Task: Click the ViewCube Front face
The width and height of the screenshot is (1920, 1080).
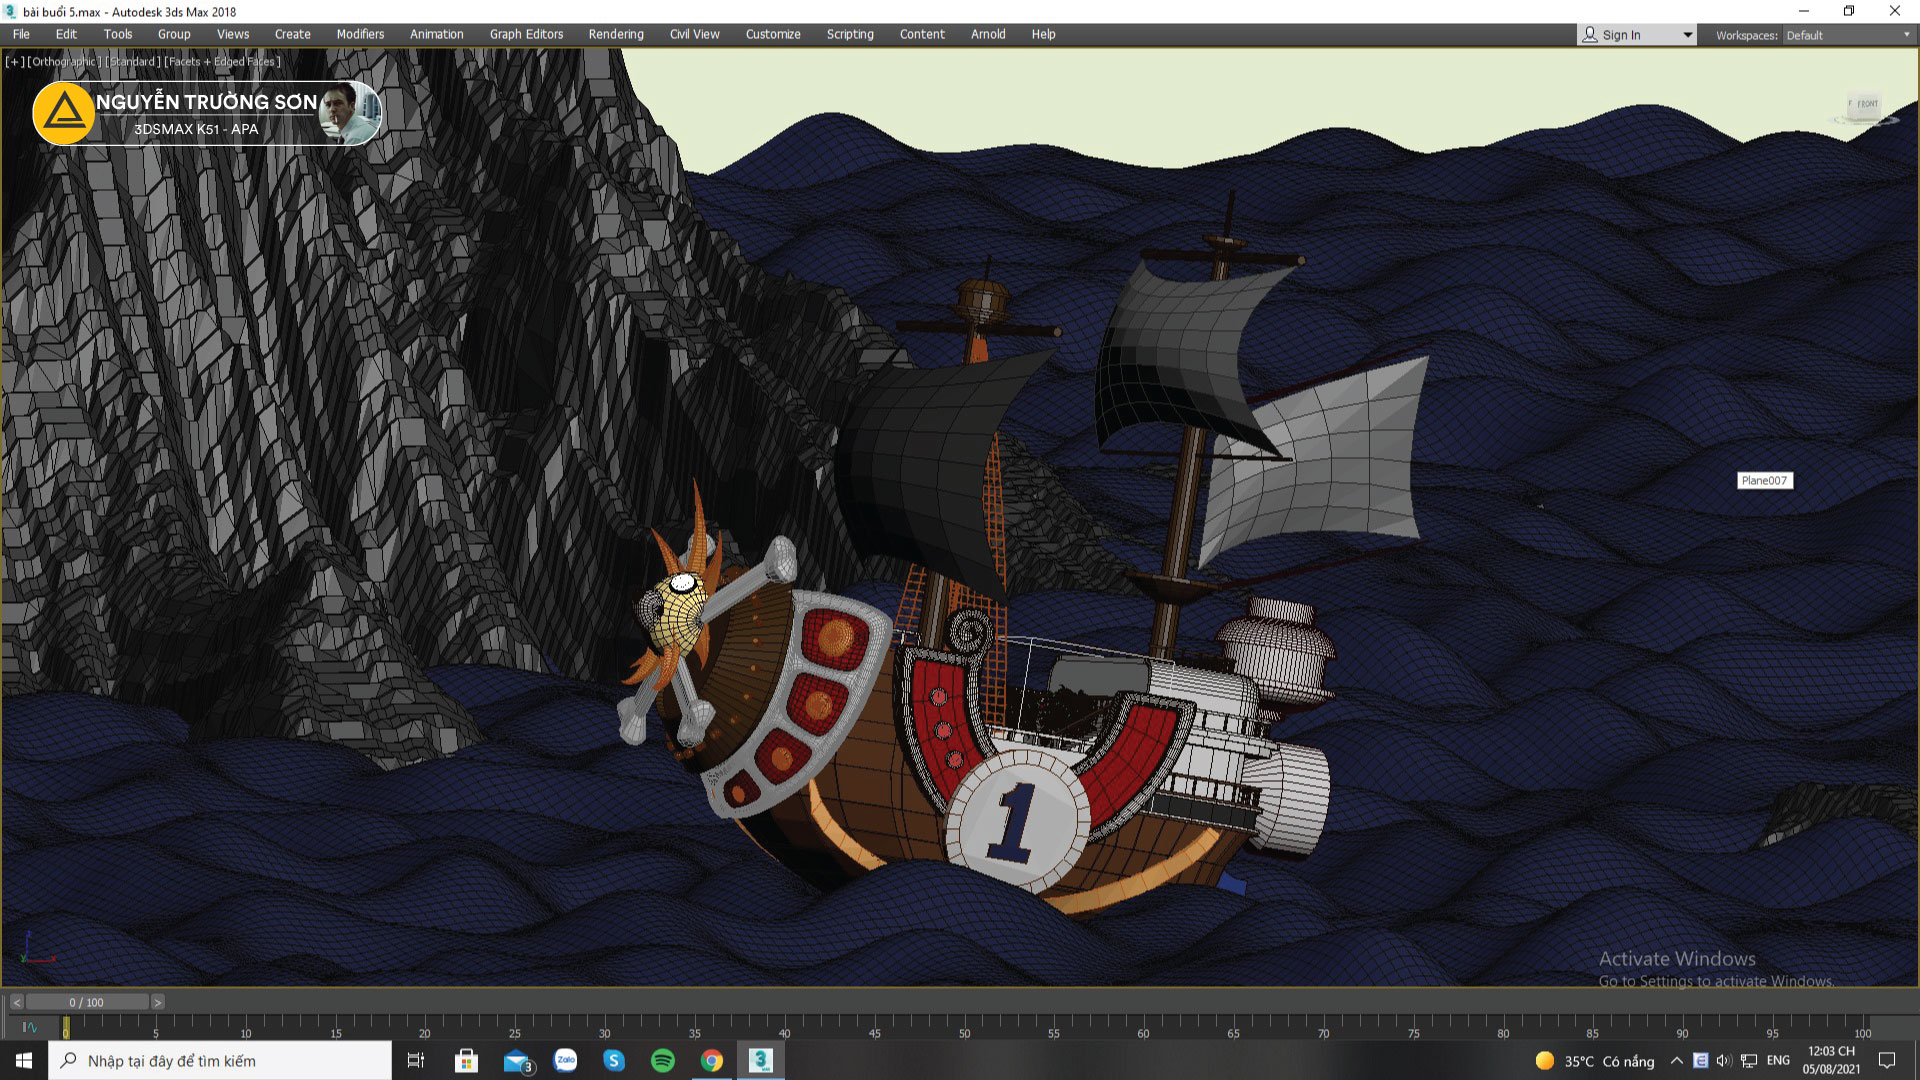Action: (1865, 105)
